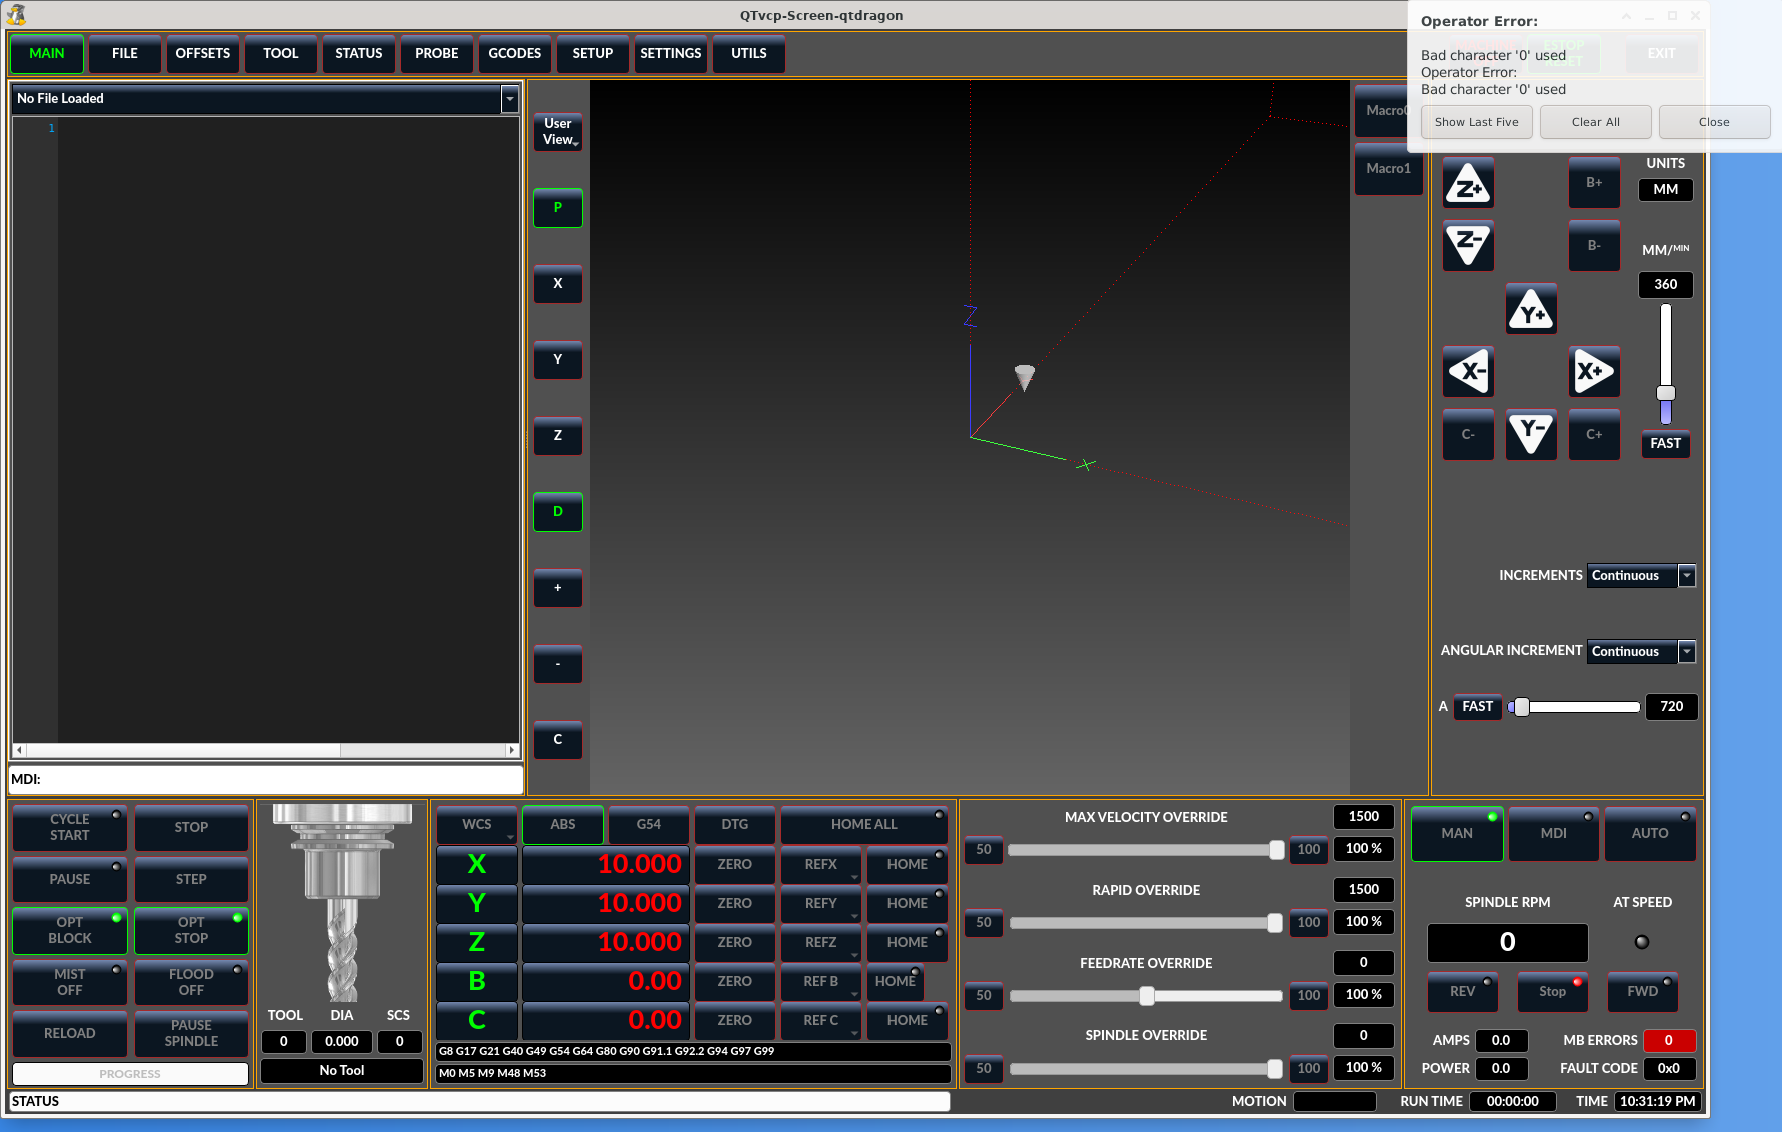Jog Z axis up with Z+ arrow

(x=1468, y=184)
